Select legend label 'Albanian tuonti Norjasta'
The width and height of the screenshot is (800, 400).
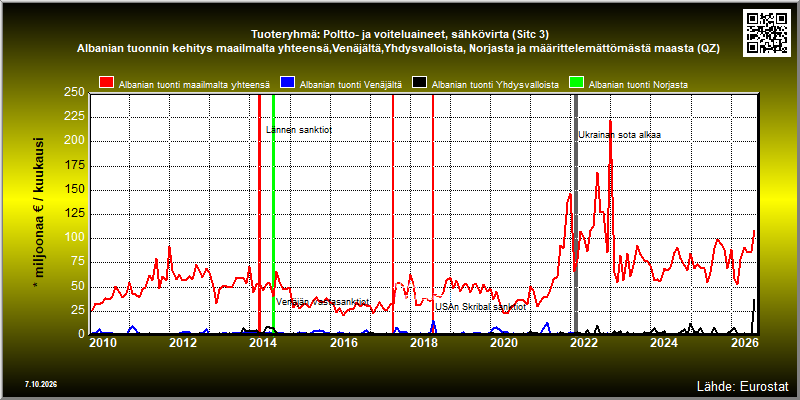[638, 85]
